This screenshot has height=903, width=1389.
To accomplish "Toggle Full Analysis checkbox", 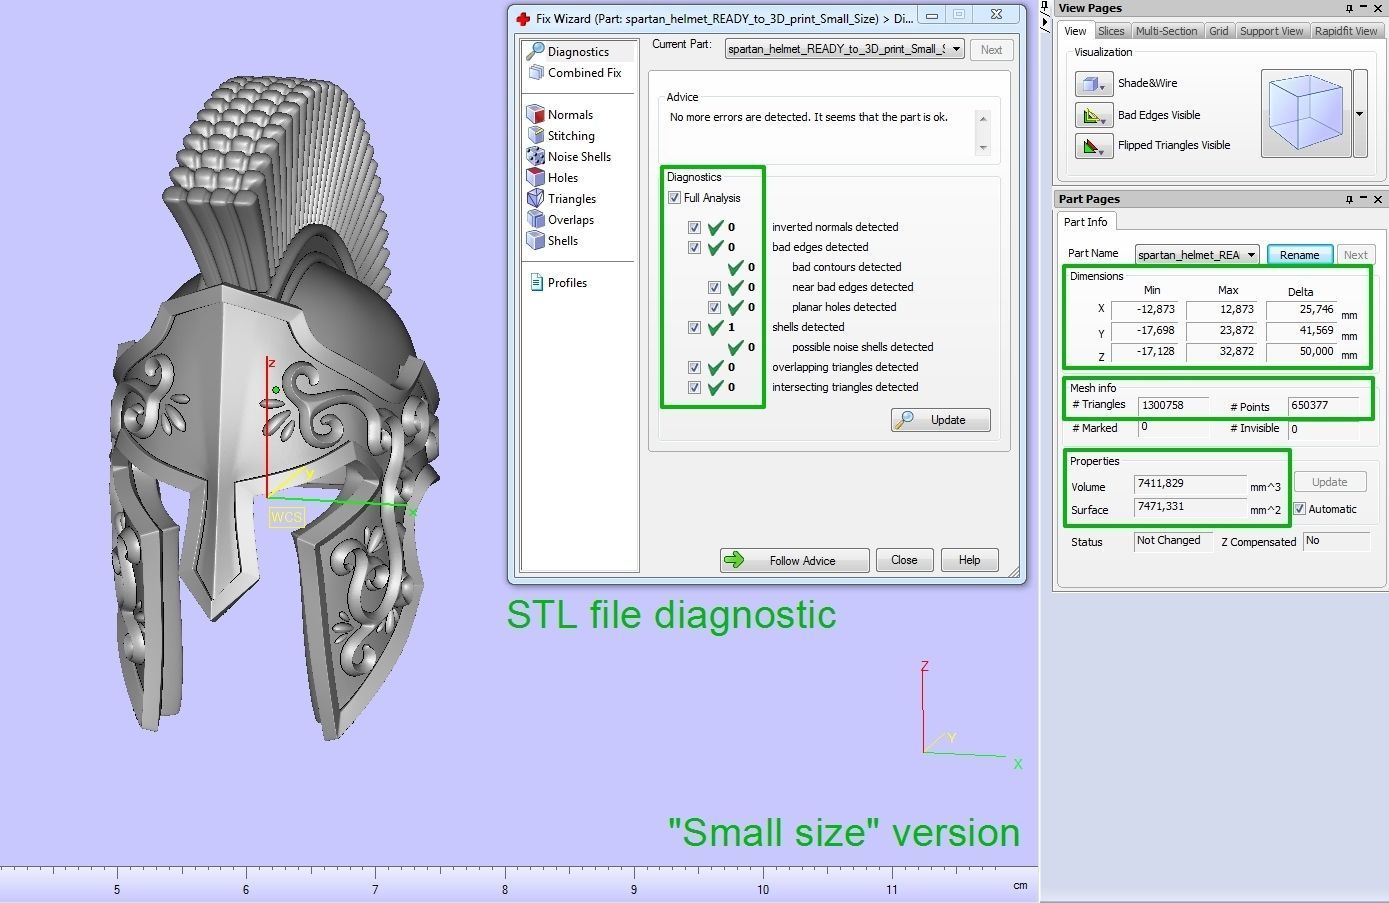I will click(x=674, y=198).
